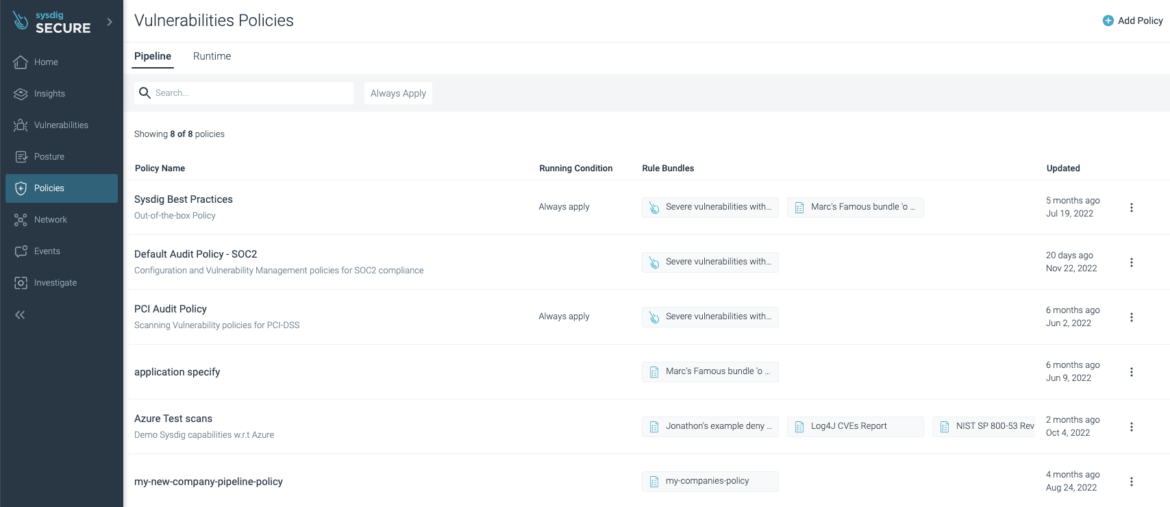
Task: Click the Rule Bundles column header
Action: point(668,168)
